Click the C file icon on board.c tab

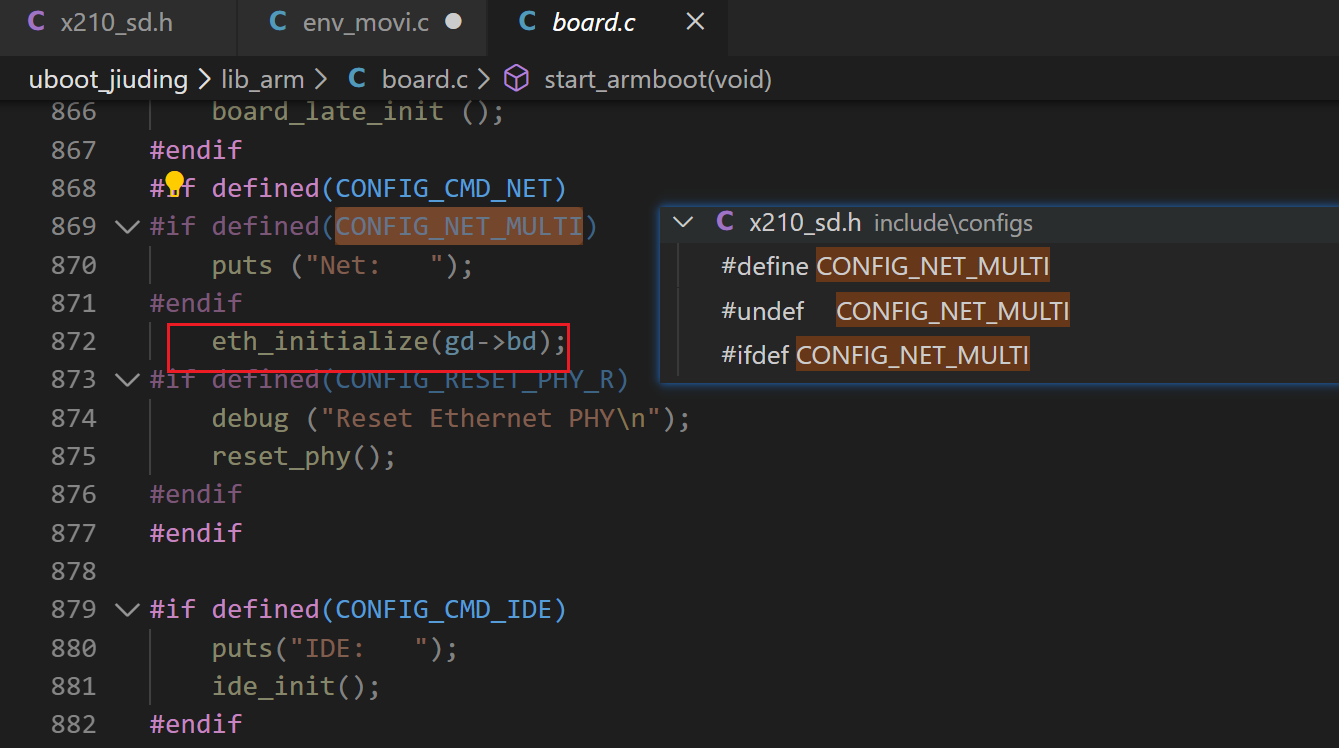click(x=527, y=22)
